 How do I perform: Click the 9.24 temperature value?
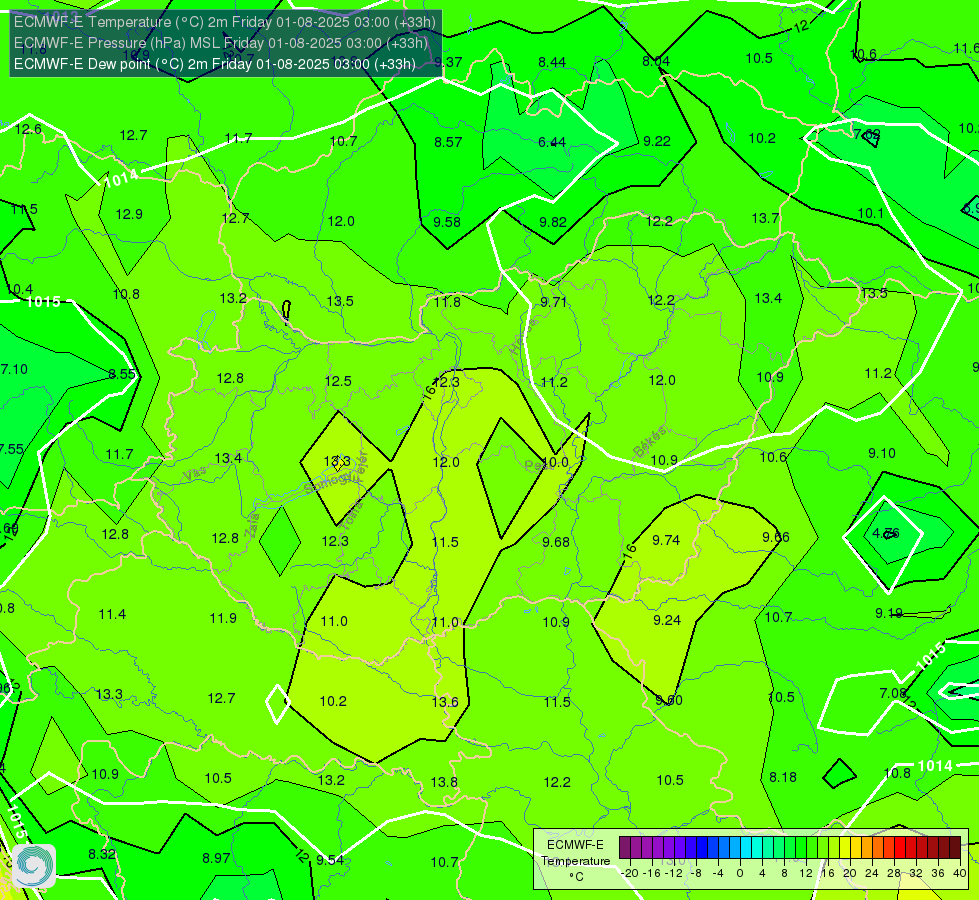pyautogui.click(x=667, y=620)
